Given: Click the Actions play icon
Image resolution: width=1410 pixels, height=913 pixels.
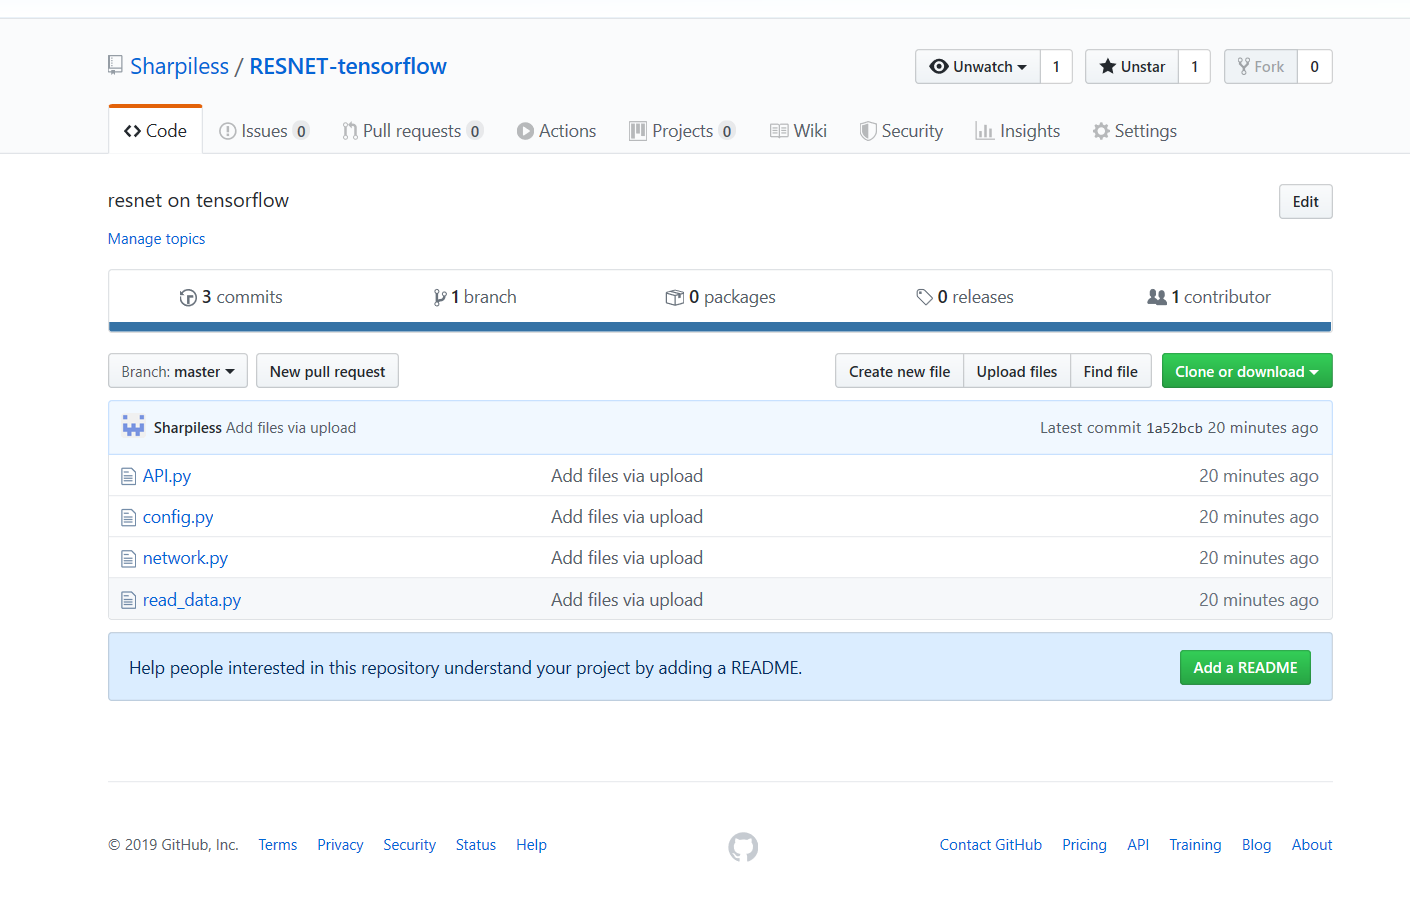Looking at the screenshot, I should pyautogui.click(x=525, y=131).
